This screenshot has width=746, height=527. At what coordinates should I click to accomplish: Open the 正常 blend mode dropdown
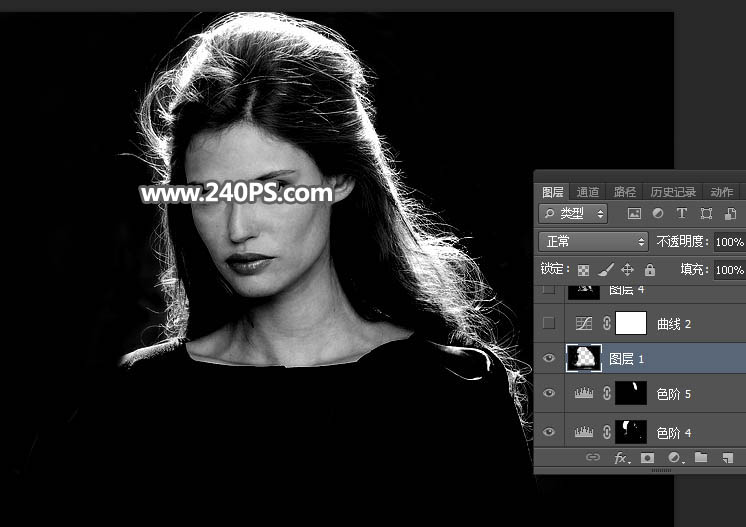coord(593,242)
